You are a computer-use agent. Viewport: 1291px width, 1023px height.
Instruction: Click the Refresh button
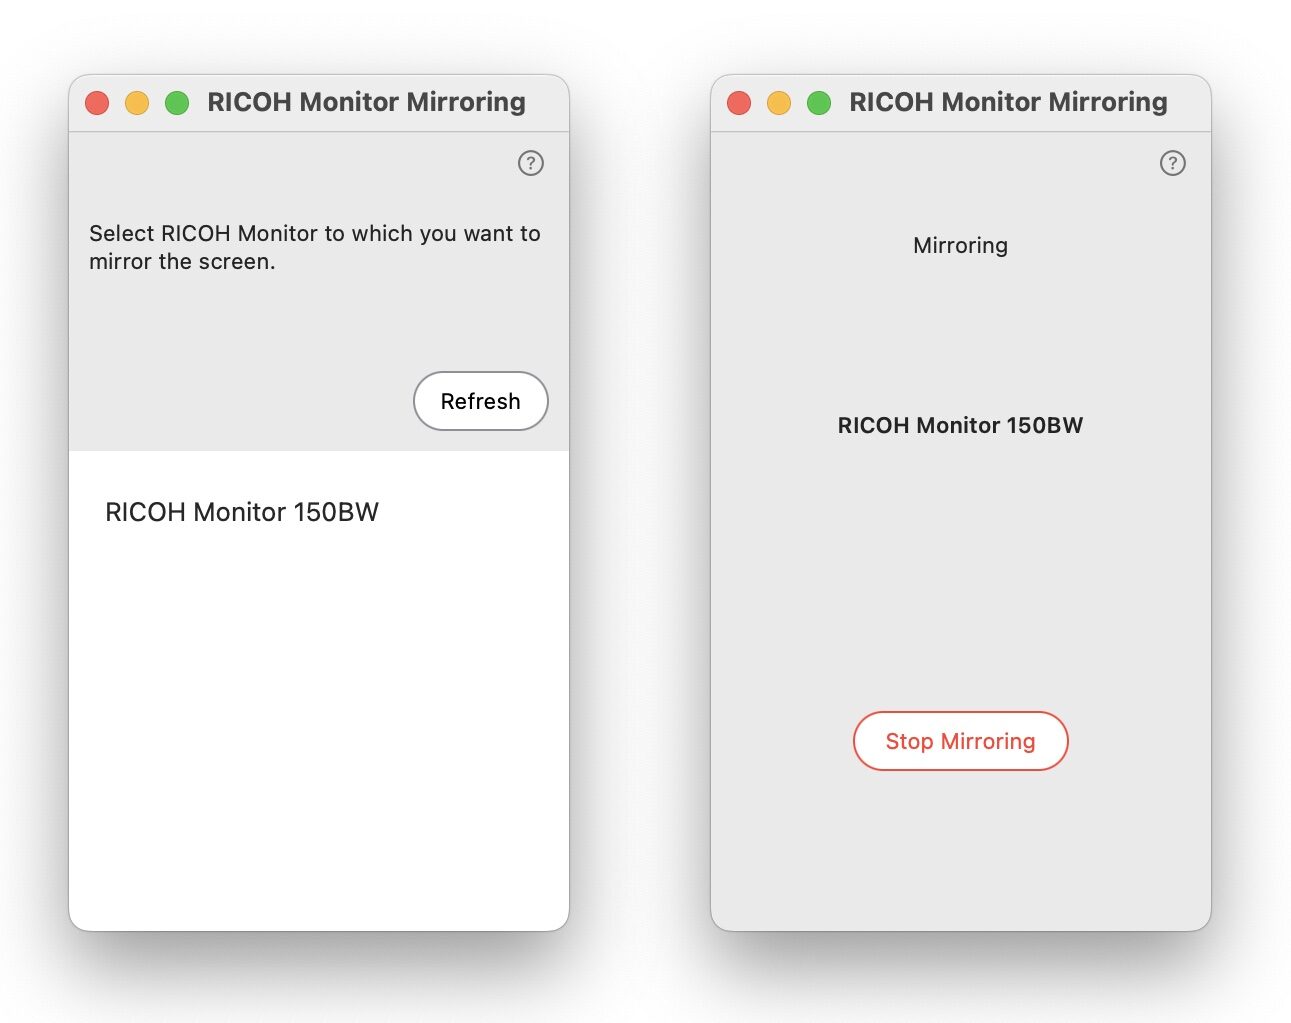tap(481, 401)
